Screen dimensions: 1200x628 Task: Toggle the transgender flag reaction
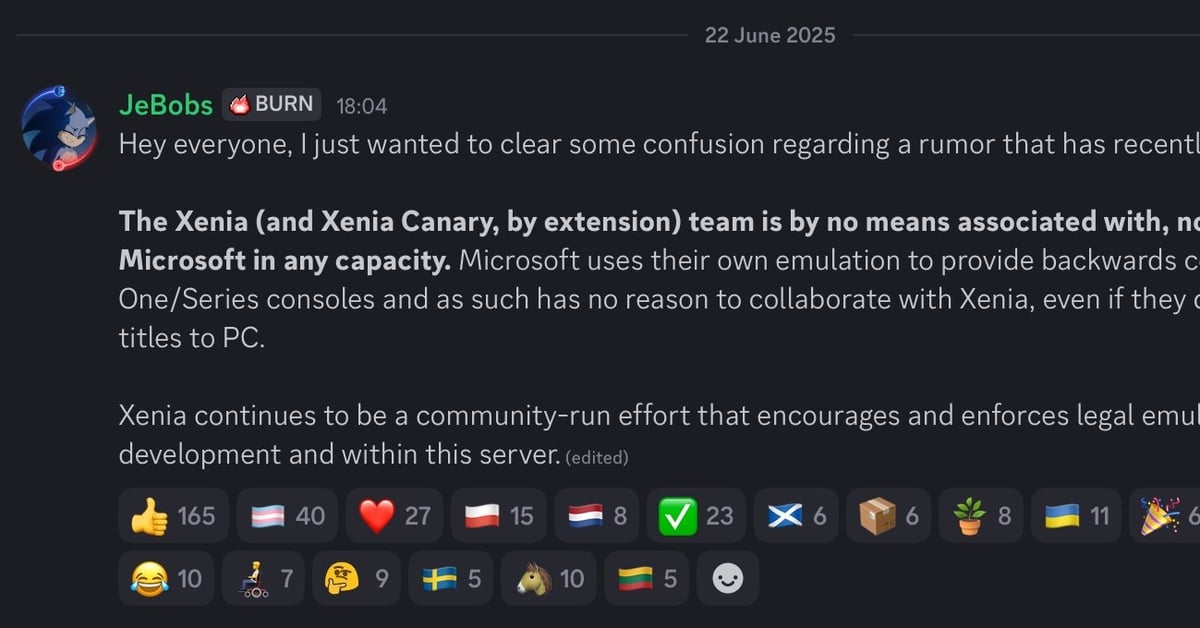tap(288, 516)
